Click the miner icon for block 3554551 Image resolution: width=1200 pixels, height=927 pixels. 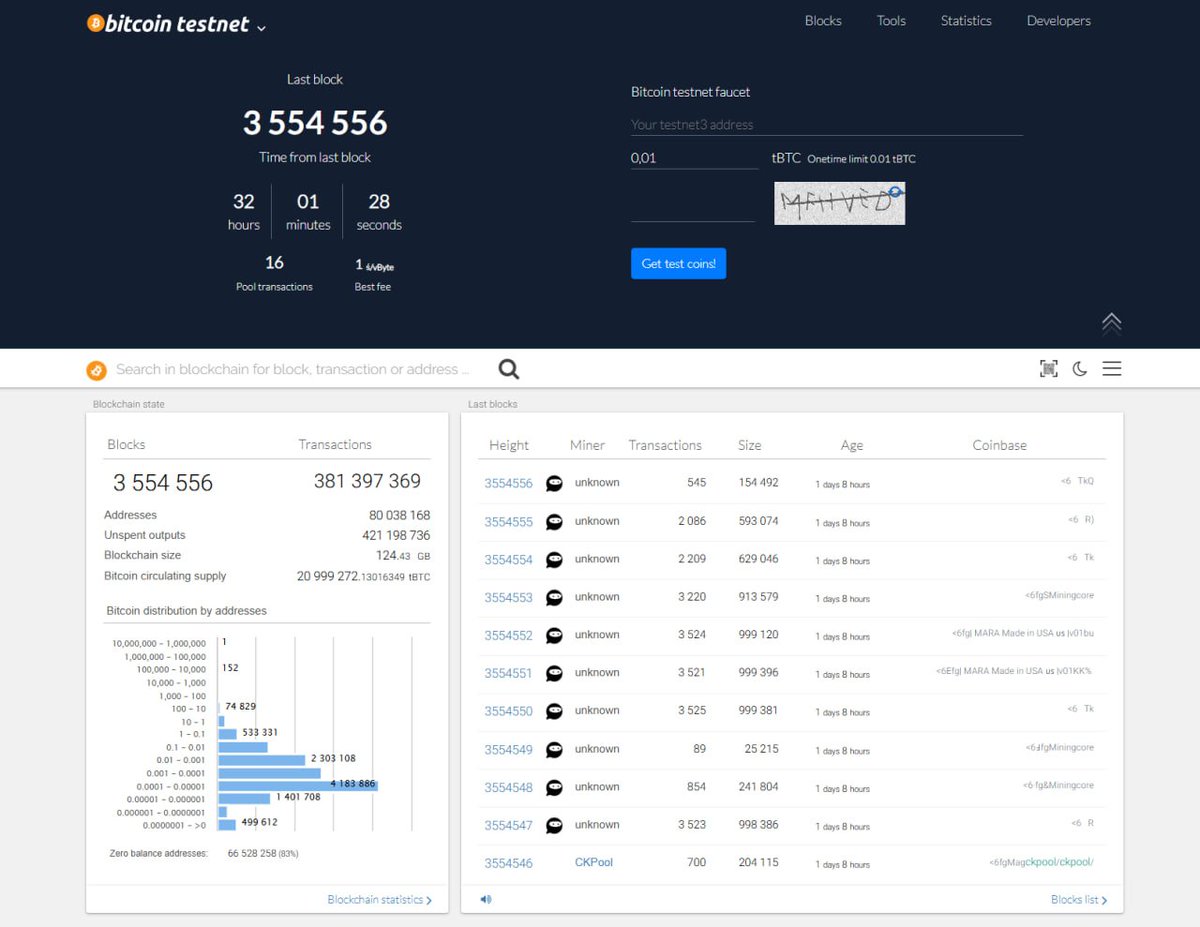tap(554, 674)
